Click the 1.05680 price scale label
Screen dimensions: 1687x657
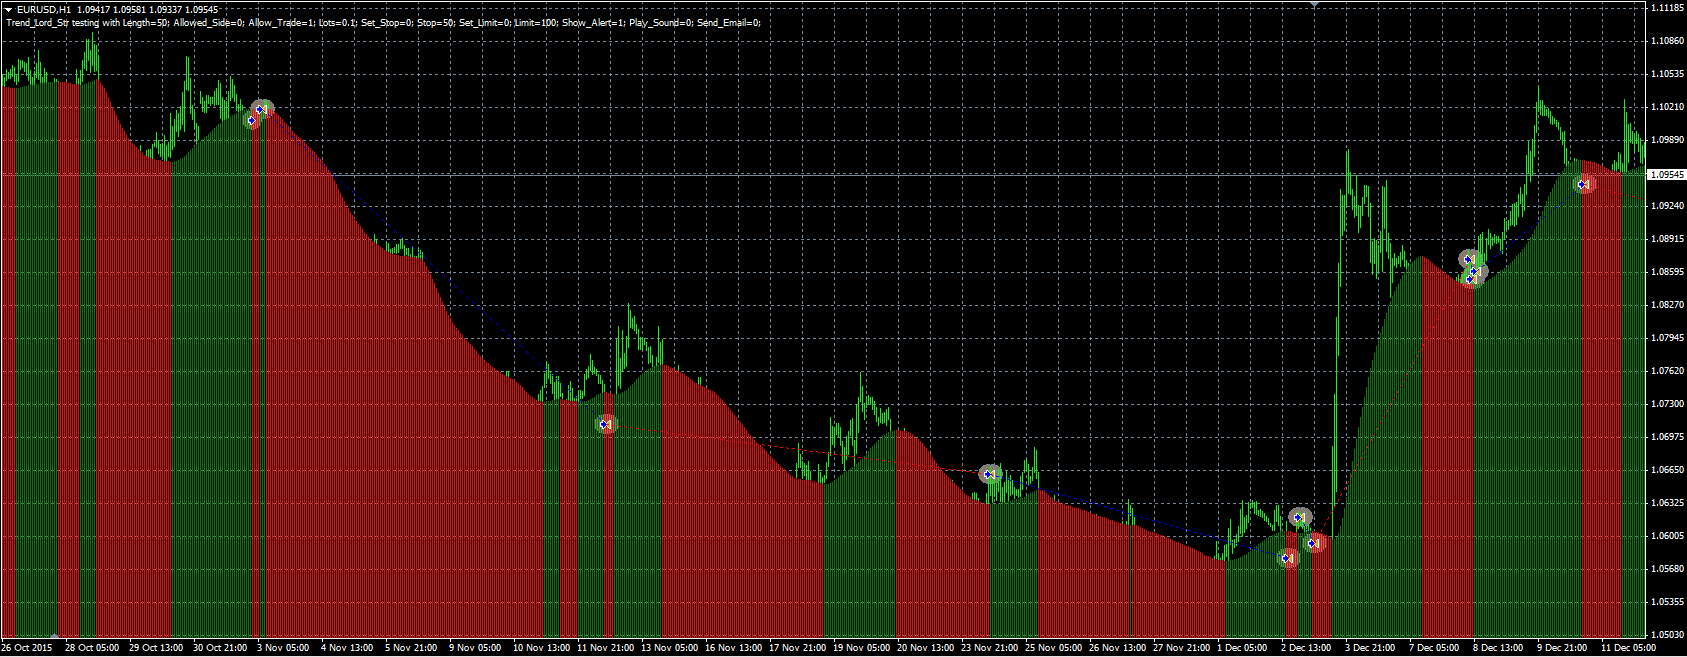pos(1666,568)
